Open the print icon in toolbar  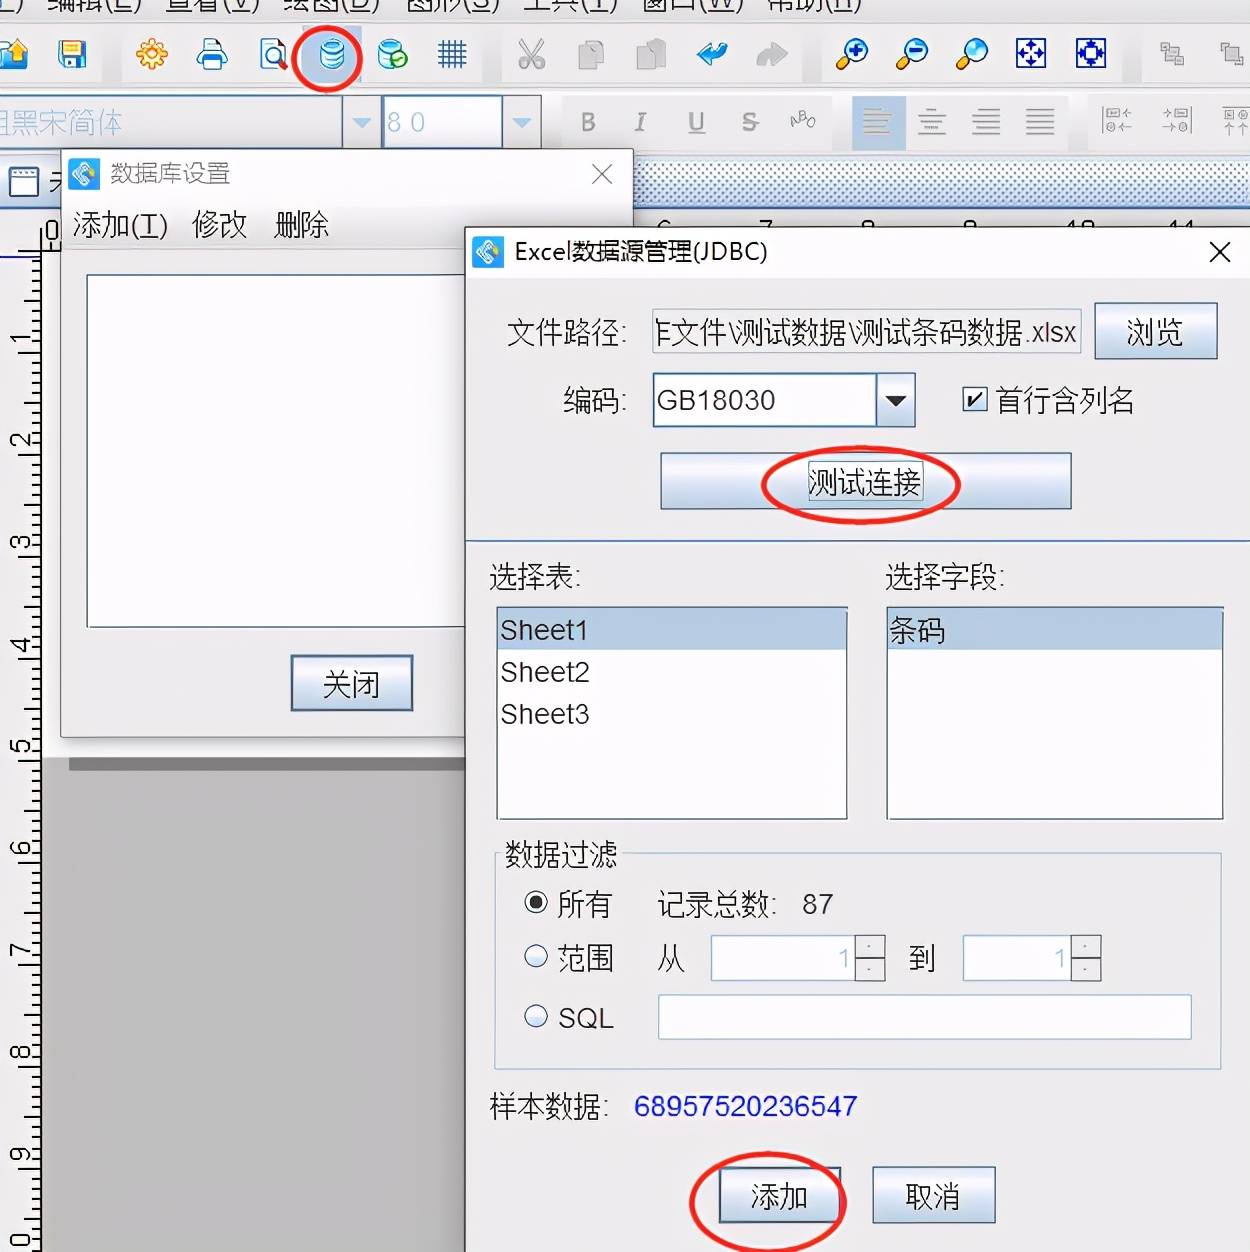(x=212, y=54)
